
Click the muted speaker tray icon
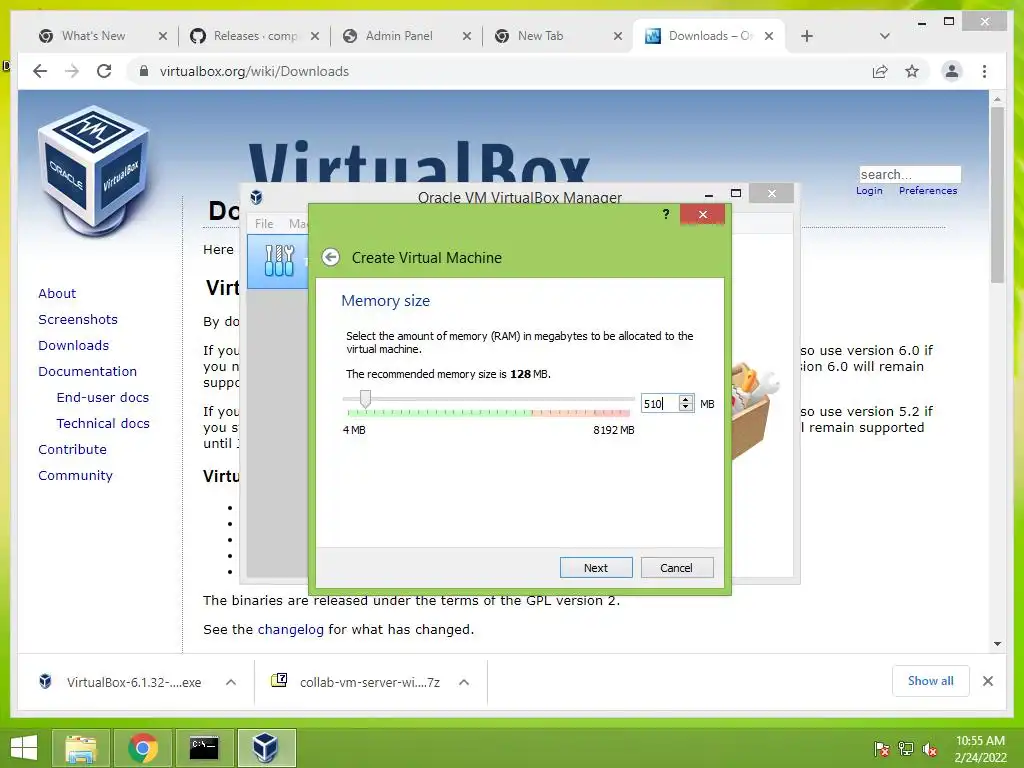930,749
